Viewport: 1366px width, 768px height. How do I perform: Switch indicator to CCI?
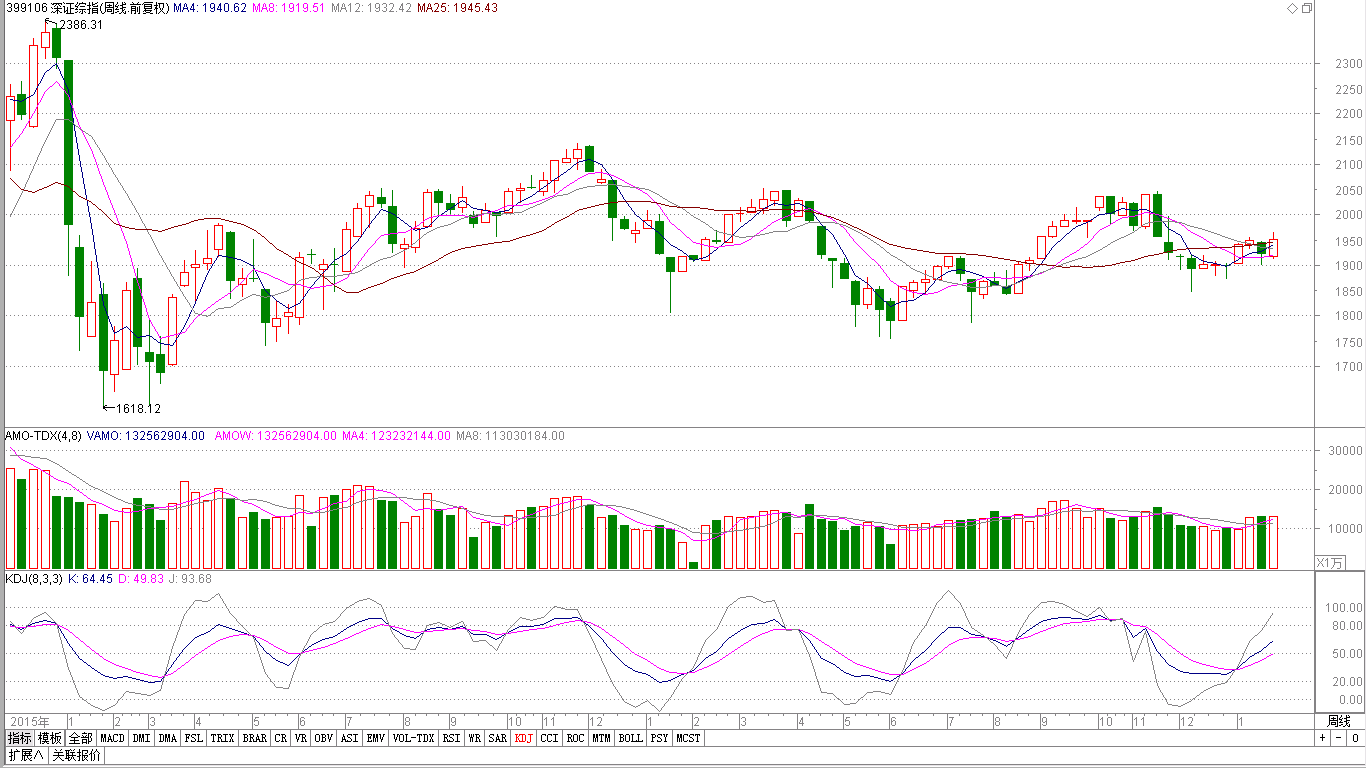click(x=550, y=738)
